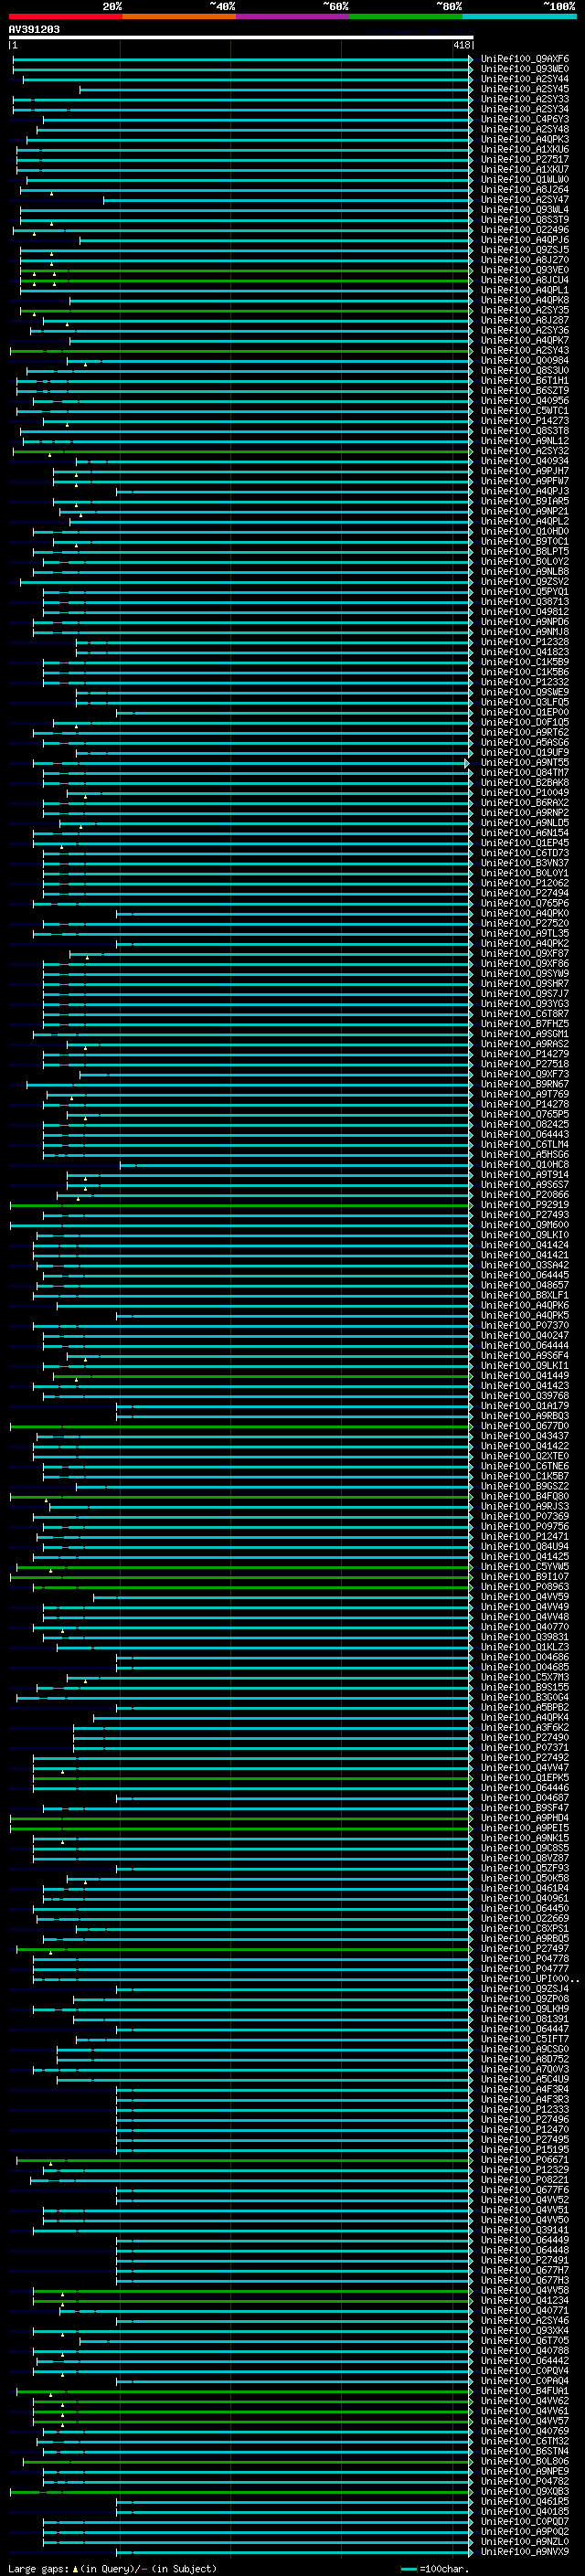This screenshot has width=585, height=2576.
Task: Select the UniRef100_P06671 label
Action: click(525, 2160)
